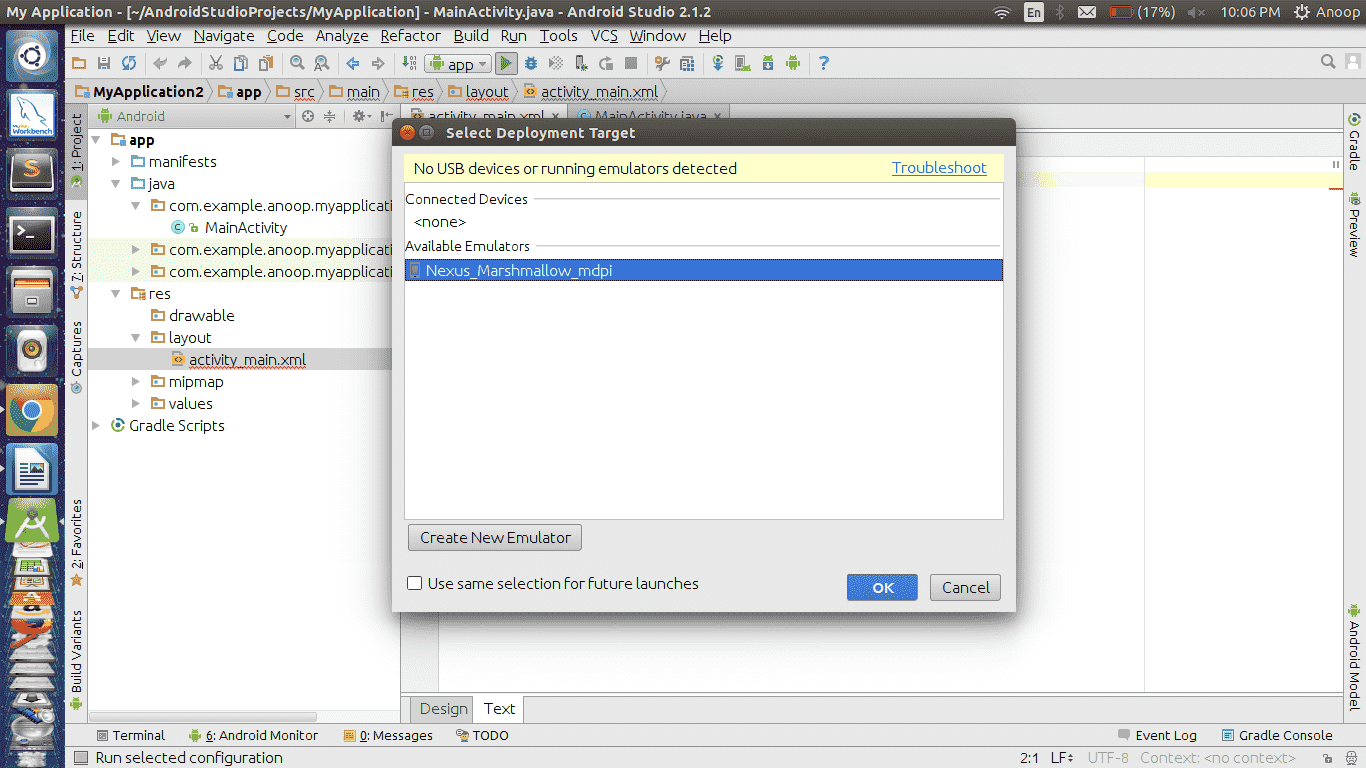Select MainActivity in project tree
Viewport: 1366px width, 768px height.
coord(246,228)
